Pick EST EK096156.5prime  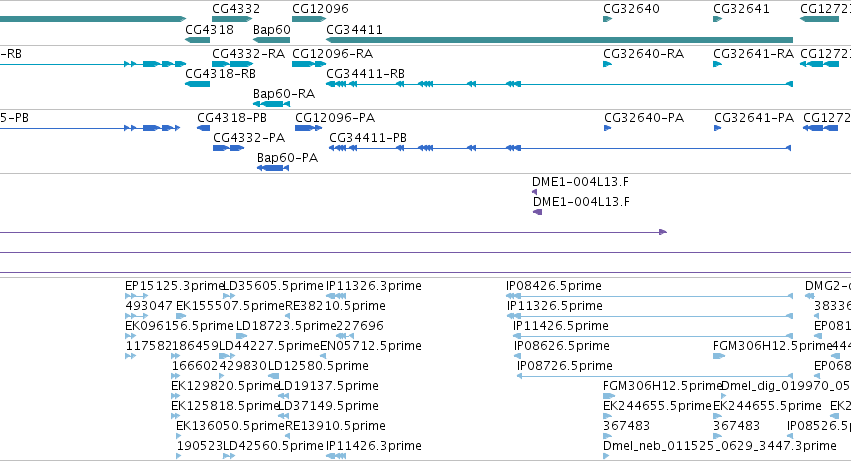tap(179, 326)
